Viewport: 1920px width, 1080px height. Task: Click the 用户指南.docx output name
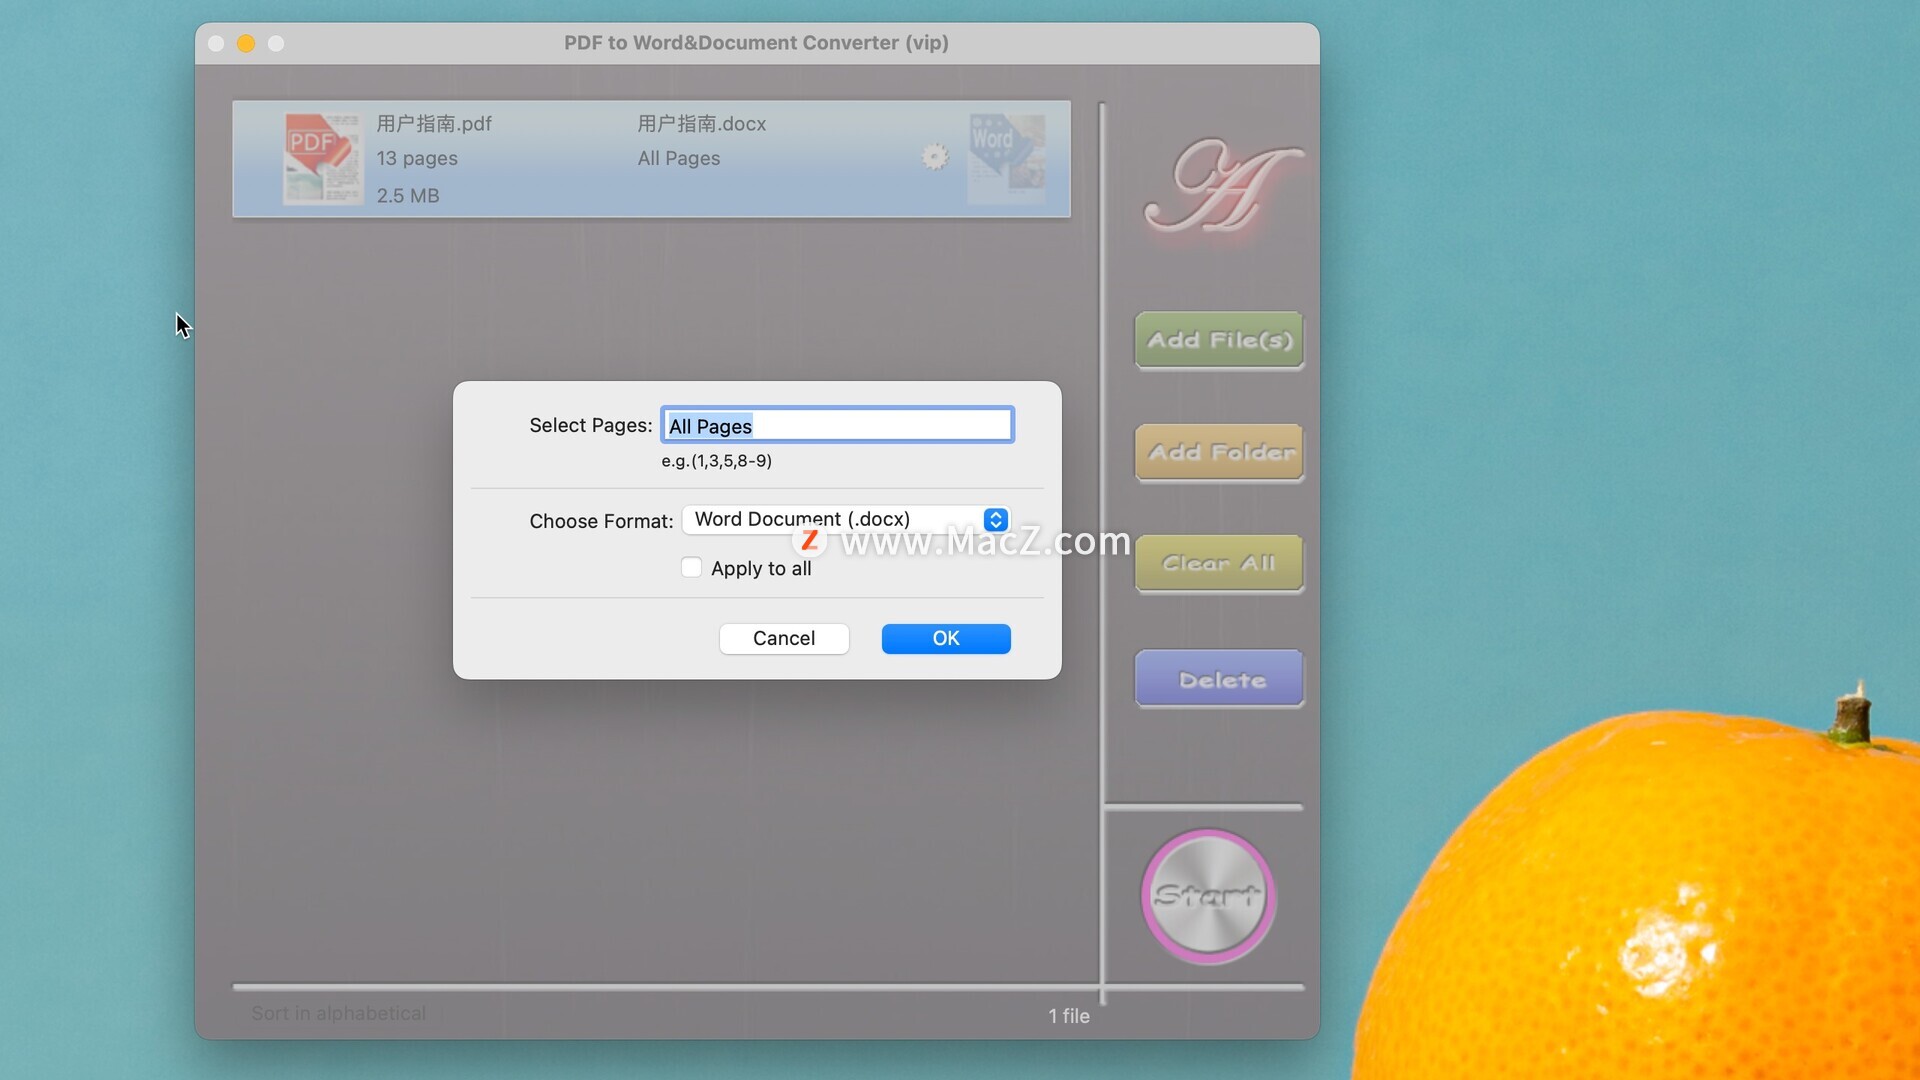click(702, 124)
